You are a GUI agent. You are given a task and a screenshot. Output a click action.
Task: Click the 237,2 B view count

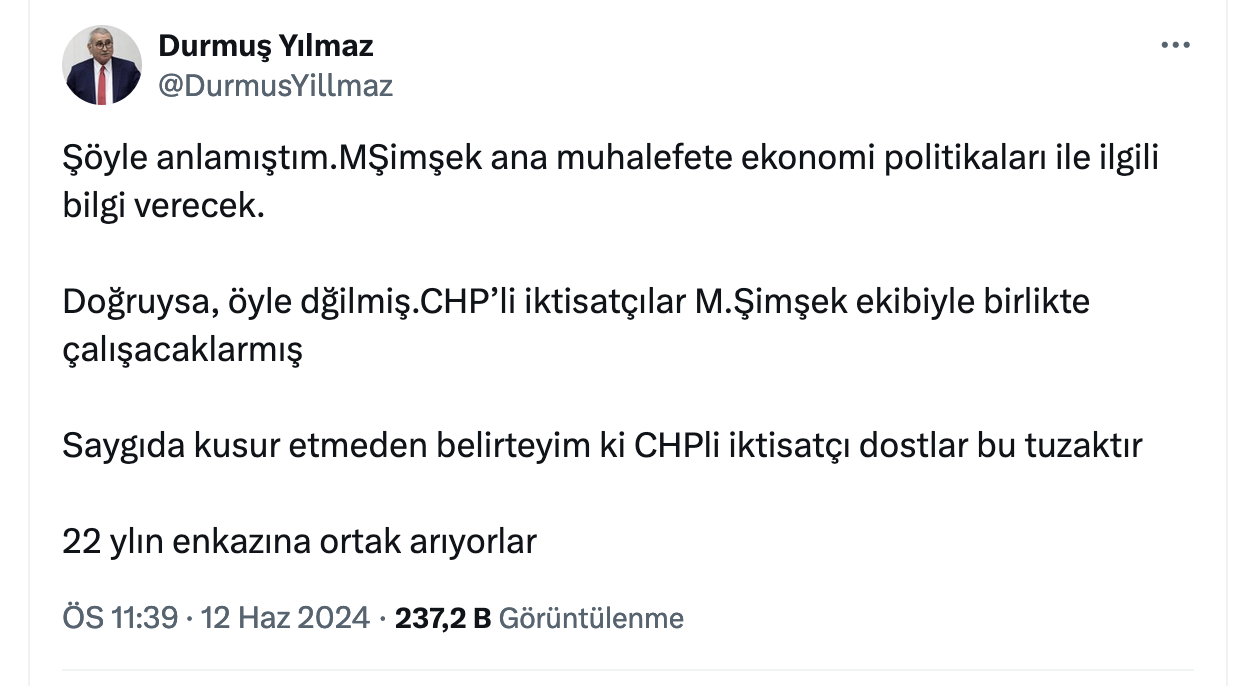click(443, 618)
